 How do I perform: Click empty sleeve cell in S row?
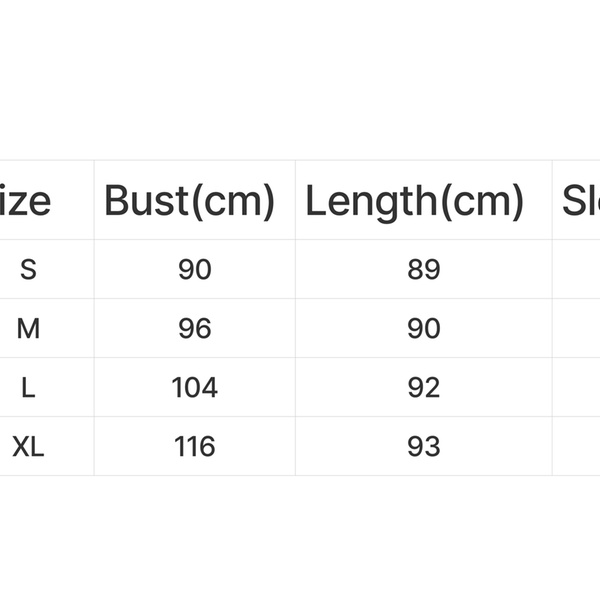(x=577, y=269)
